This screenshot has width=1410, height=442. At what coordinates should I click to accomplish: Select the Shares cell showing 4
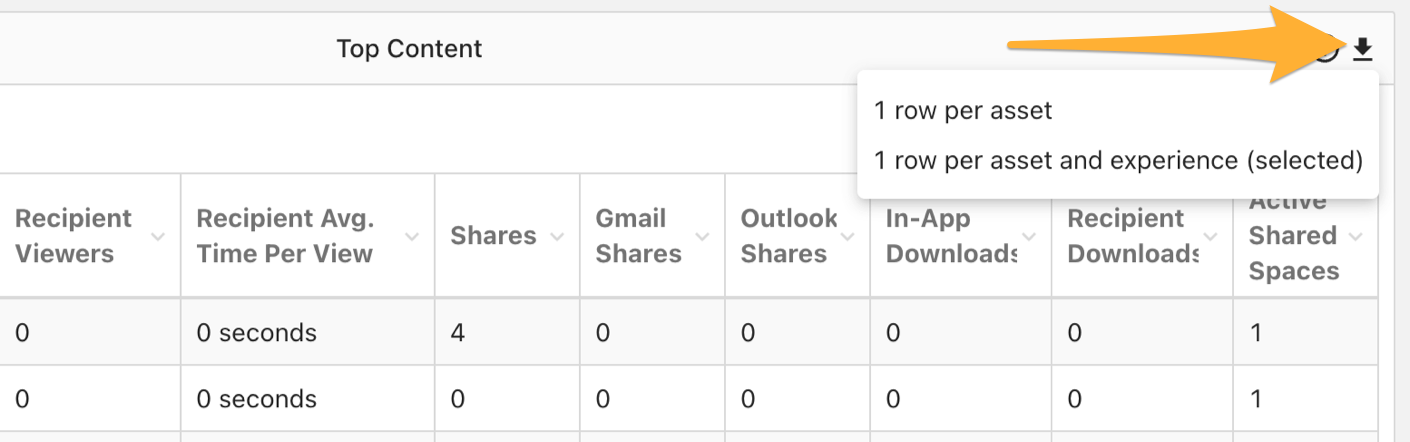point(507,332)
